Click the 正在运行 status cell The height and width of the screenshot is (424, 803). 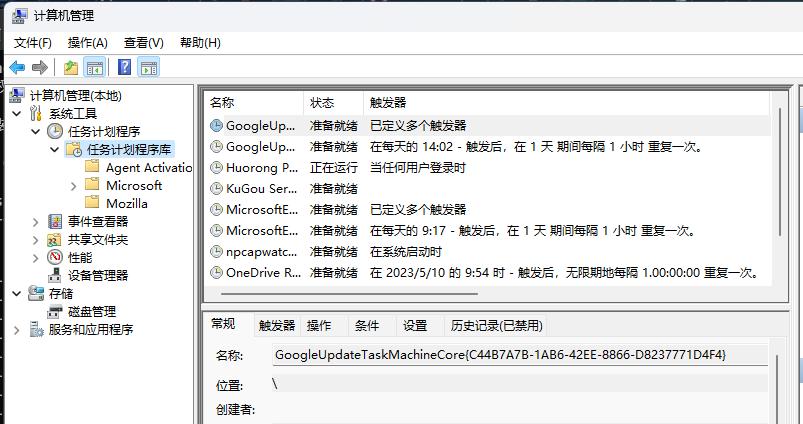pyautogui.click(x=333, y=167)
